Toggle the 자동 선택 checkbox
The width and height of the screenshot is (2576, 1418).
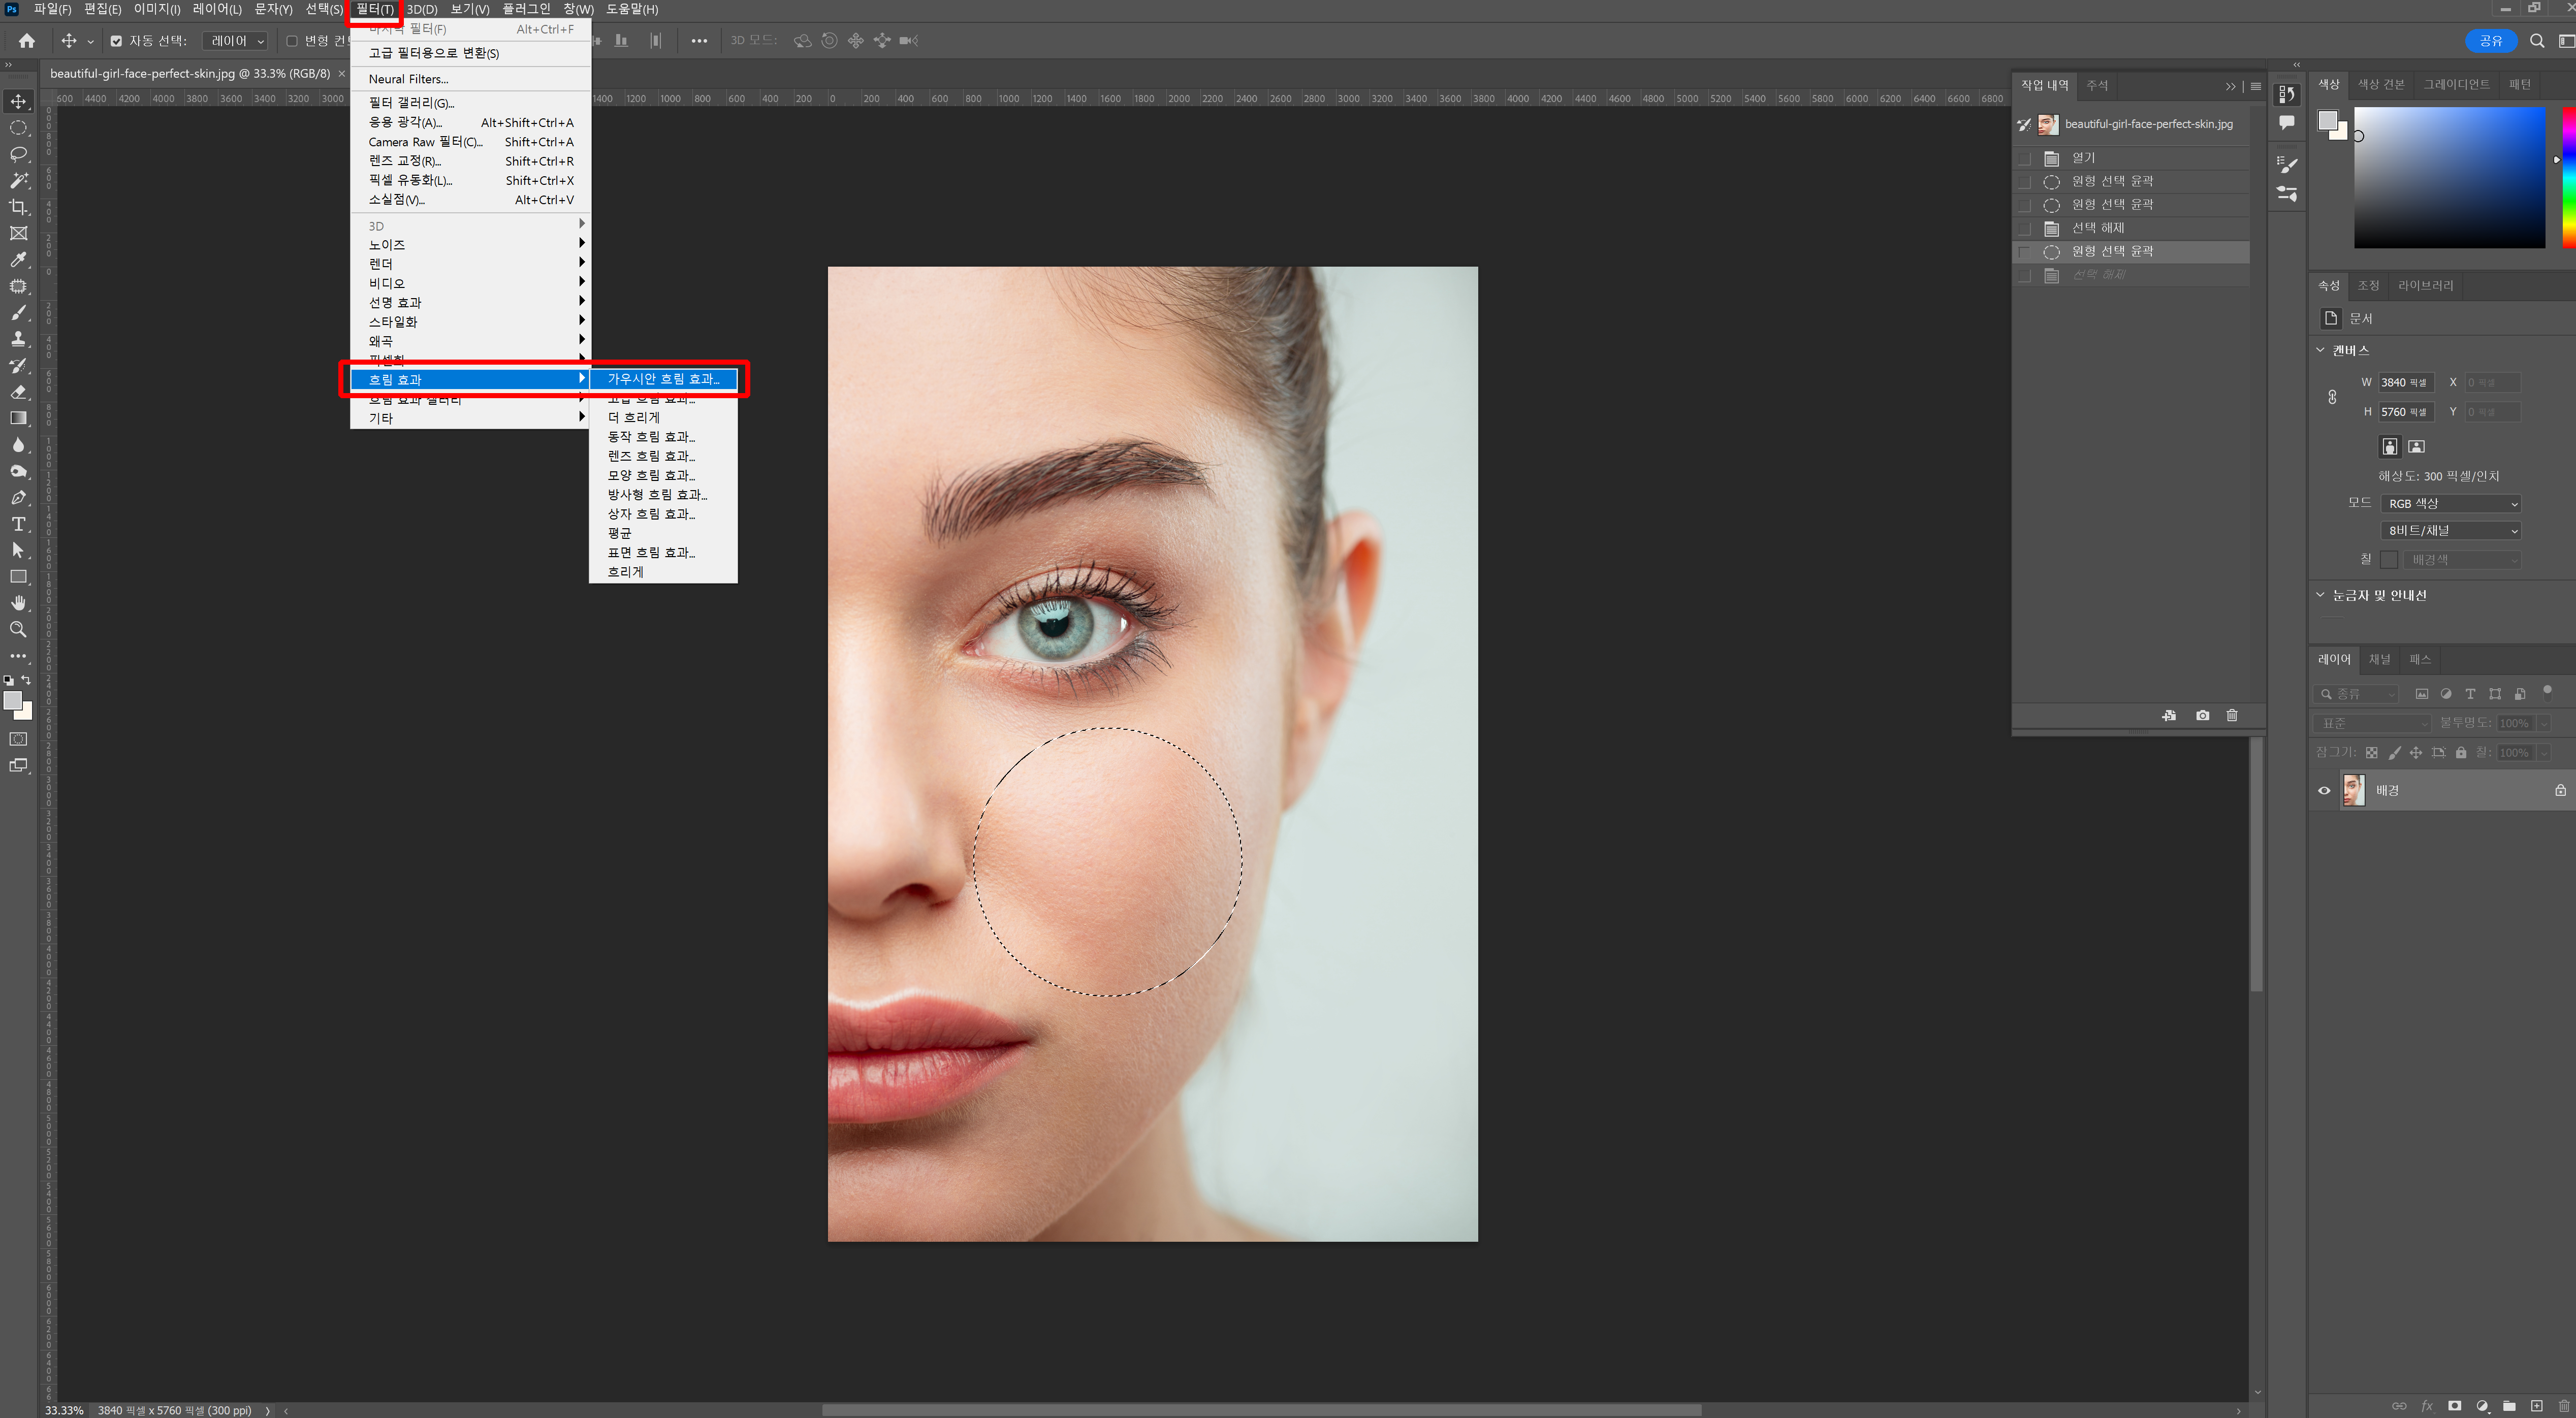[116, 41]
